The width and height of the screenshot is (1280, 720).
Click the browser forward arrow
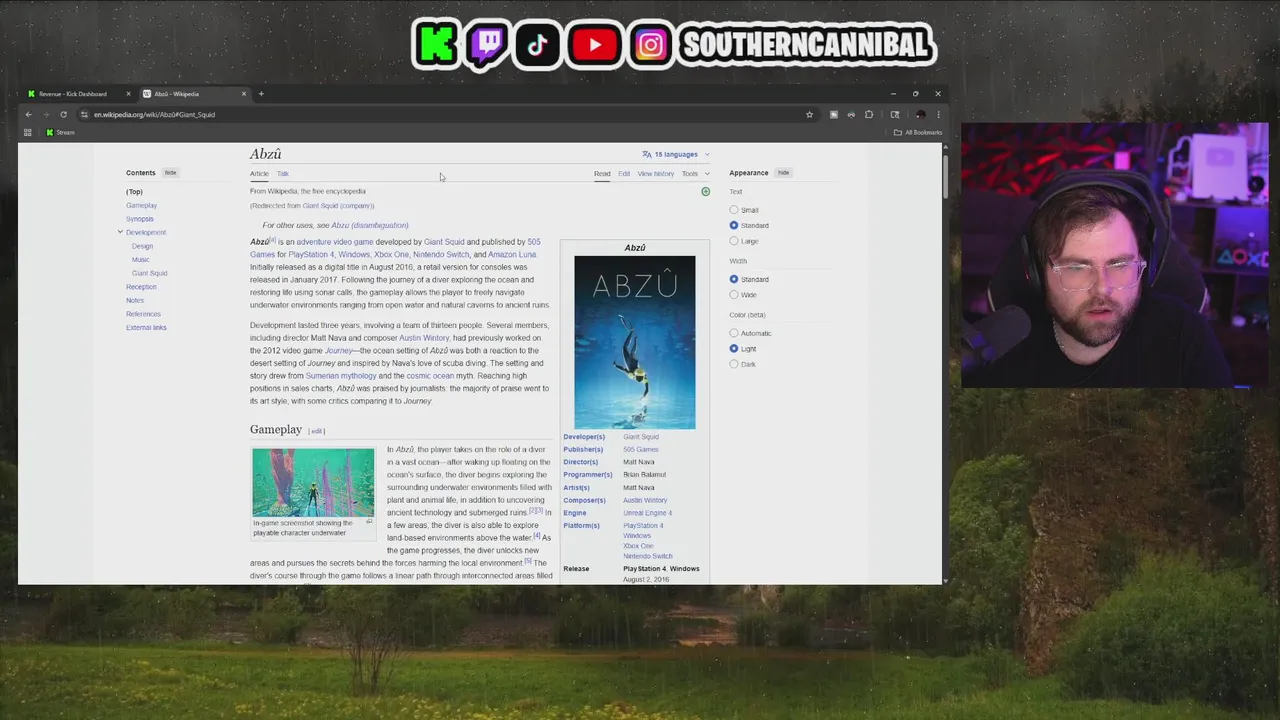(x=45, y=114)
